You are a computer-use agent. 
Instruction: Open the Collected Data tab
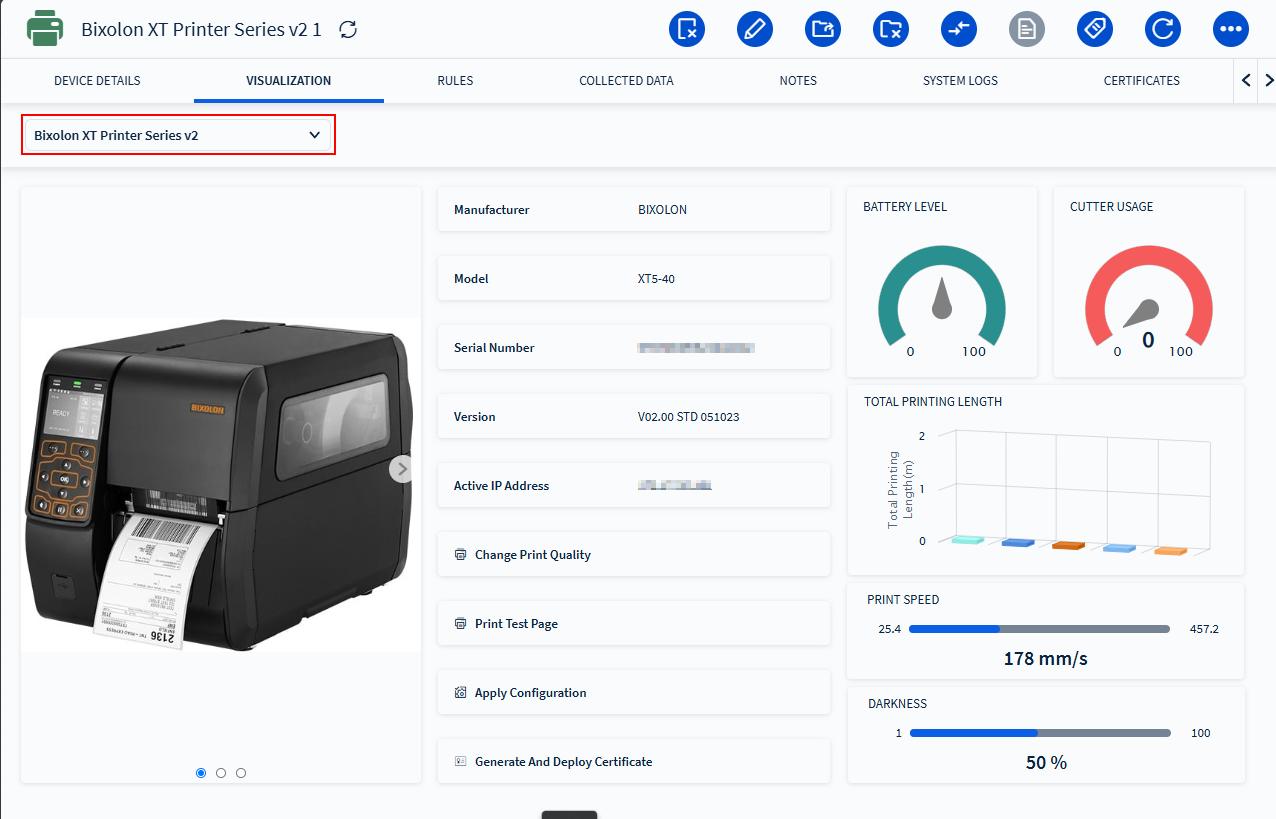[626, 81]
